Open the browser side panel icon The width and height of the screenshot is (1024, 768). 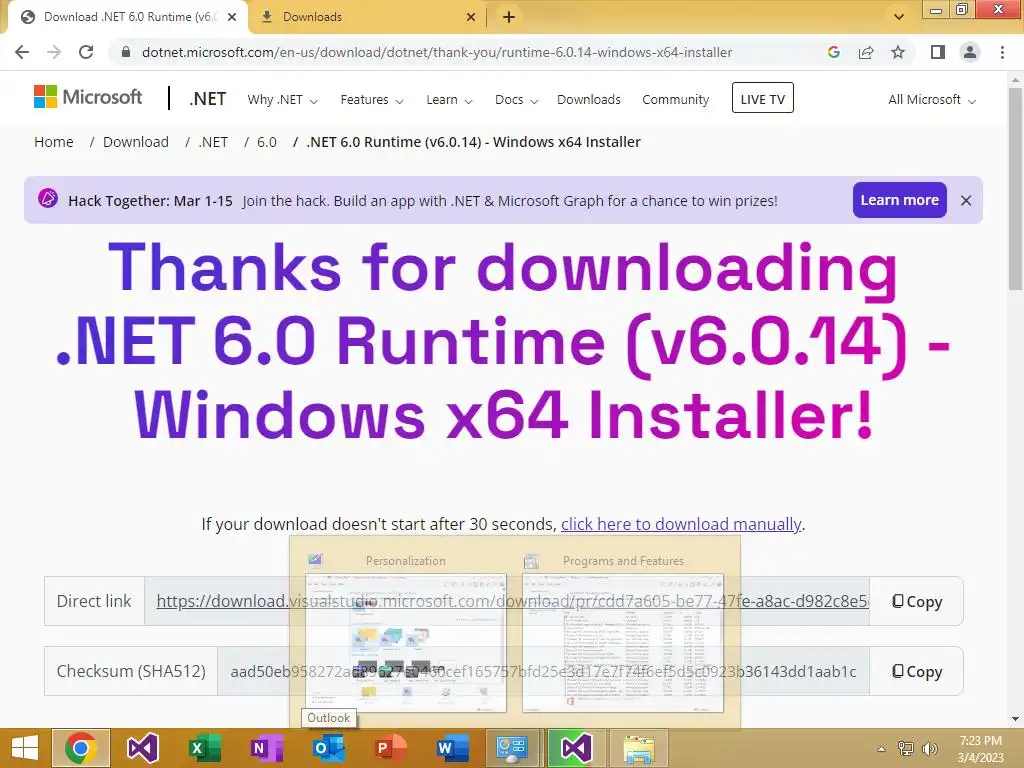pyautogui.click(x=938, y=52)
